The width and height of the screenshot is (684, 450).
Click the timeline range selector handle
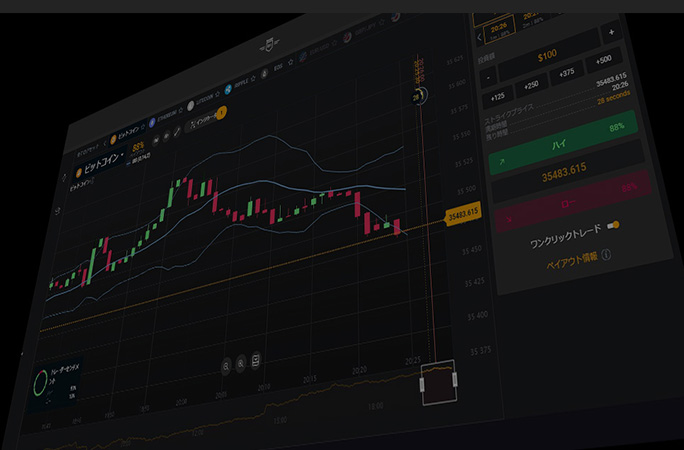pyautogui.click(x=438, y=383)
